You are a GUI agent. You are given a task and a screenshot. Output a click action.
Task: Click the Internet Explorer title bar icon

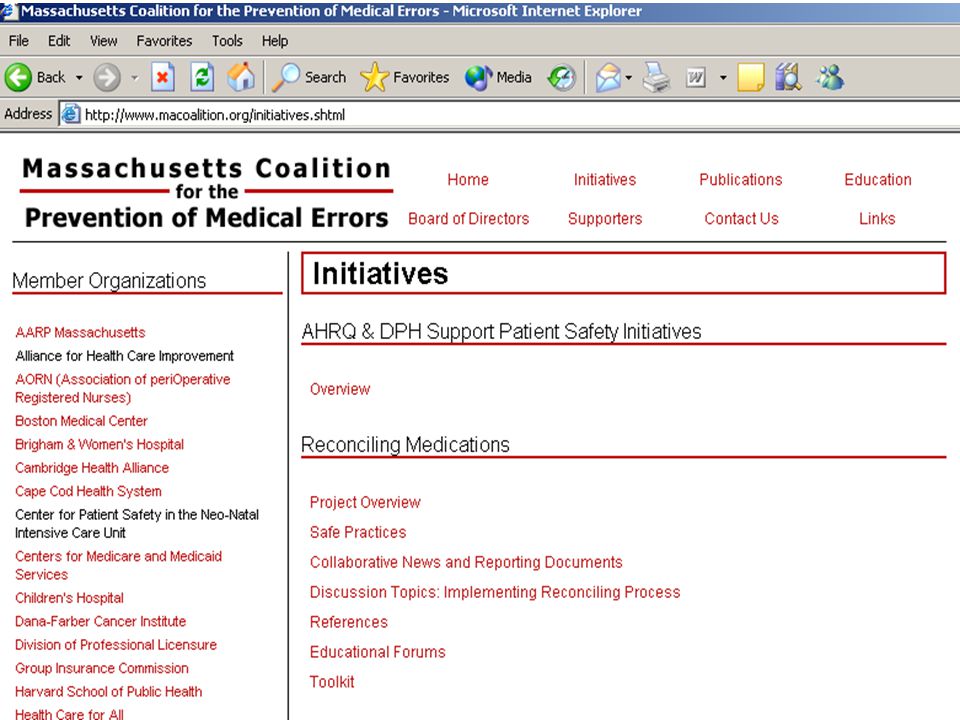[9, 11]
